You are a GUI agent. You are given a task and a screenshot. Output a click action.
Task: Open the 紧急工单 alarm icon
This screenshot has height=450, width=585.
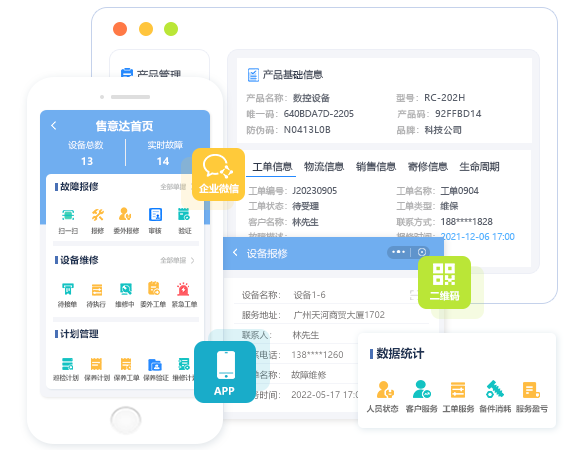183,289
